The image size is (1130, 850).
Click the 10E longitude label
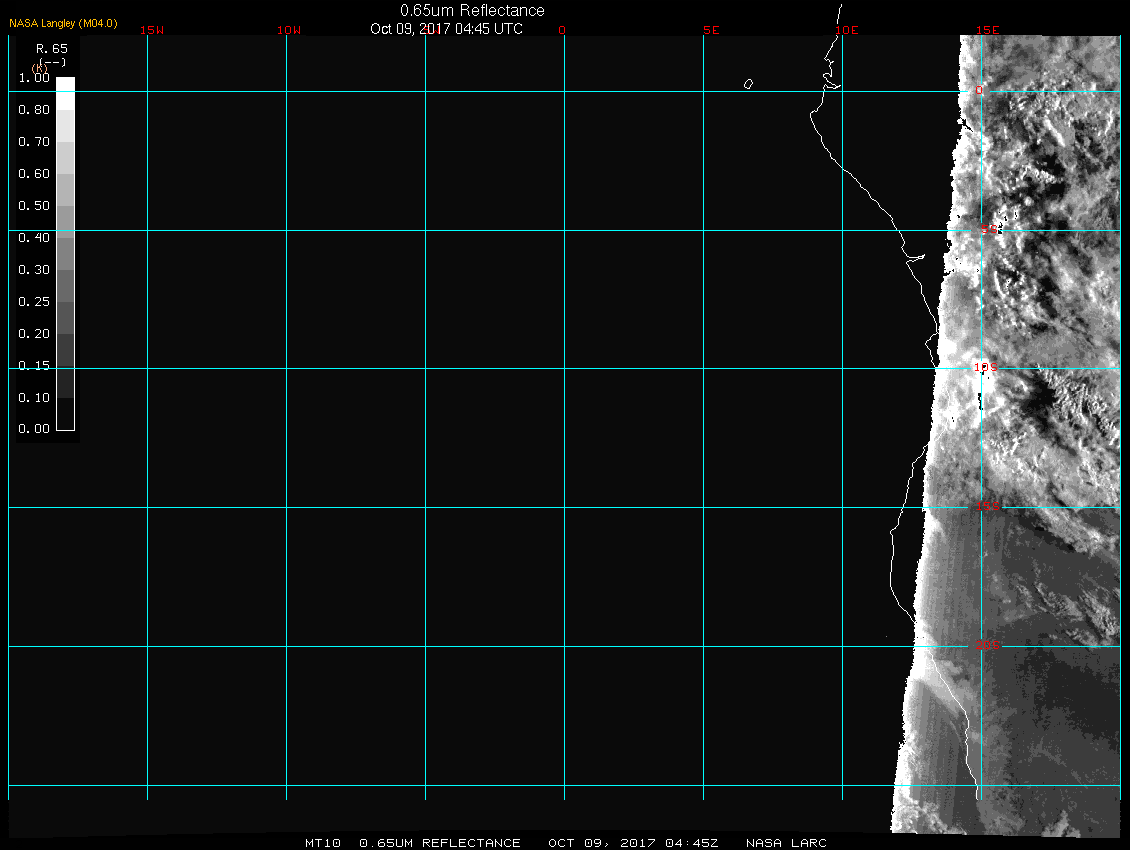(x=847, y=30)
